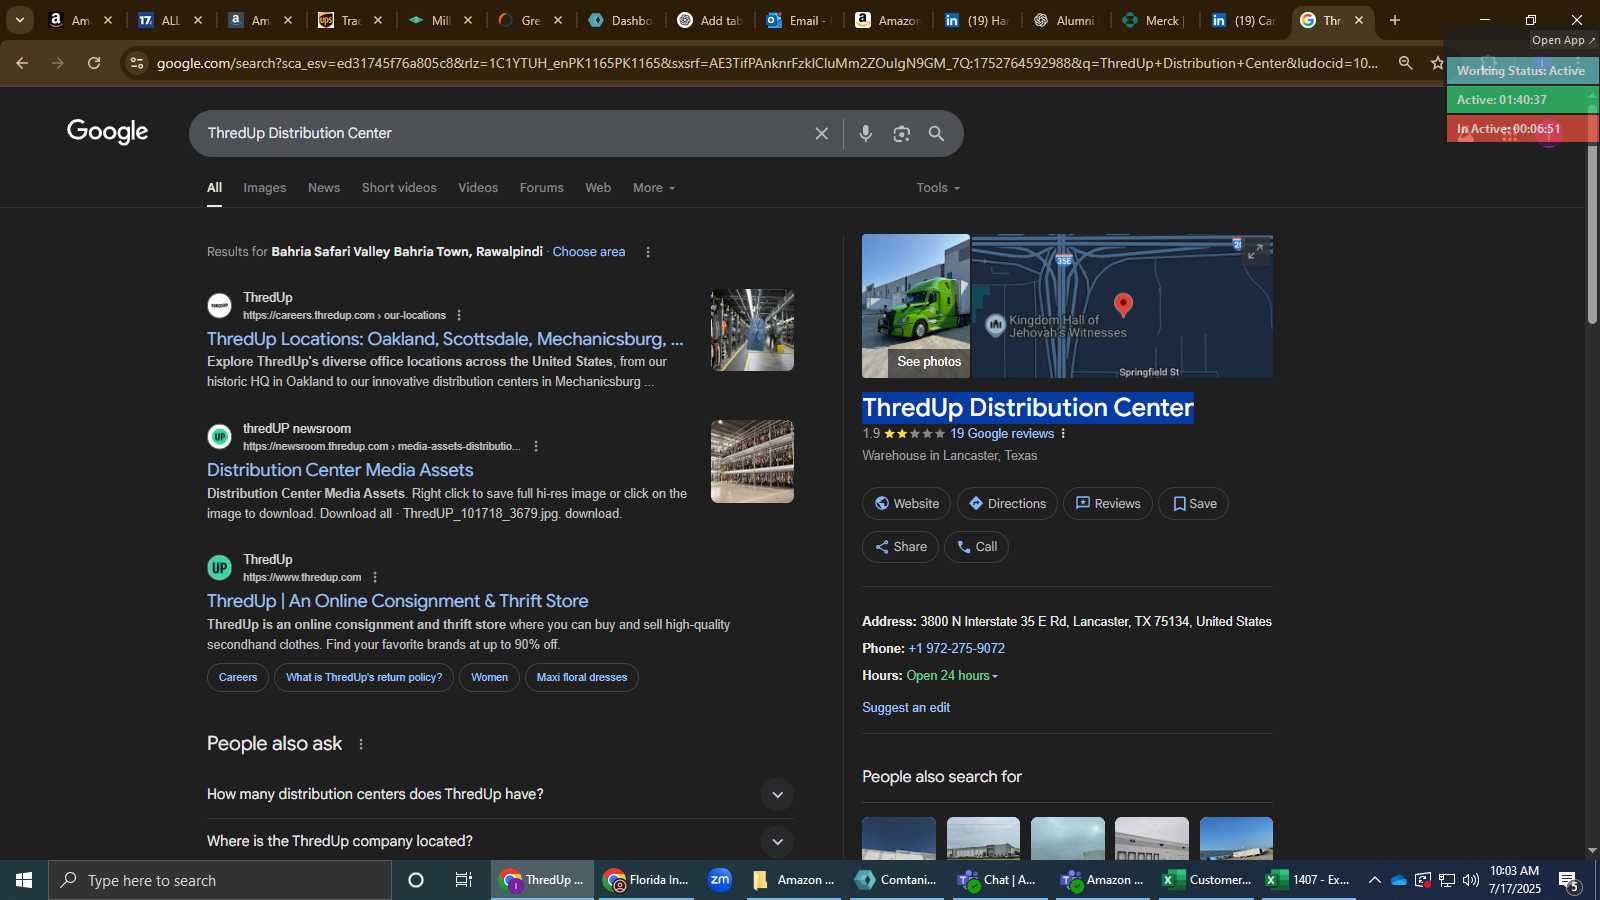1600x900 pixels.
Task: Start voice search with microphone icon
Action: [x=866, y=133]
